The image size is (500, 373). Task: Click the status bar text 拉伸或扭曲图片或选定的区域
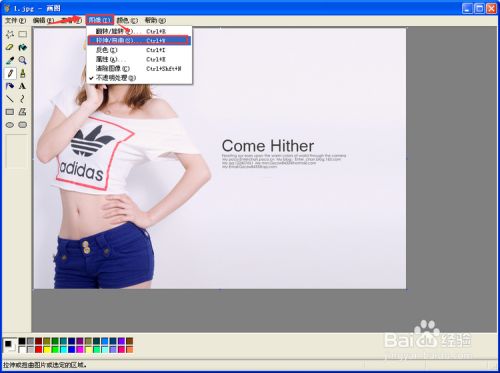pyautogui.click(x=45, y=365)
